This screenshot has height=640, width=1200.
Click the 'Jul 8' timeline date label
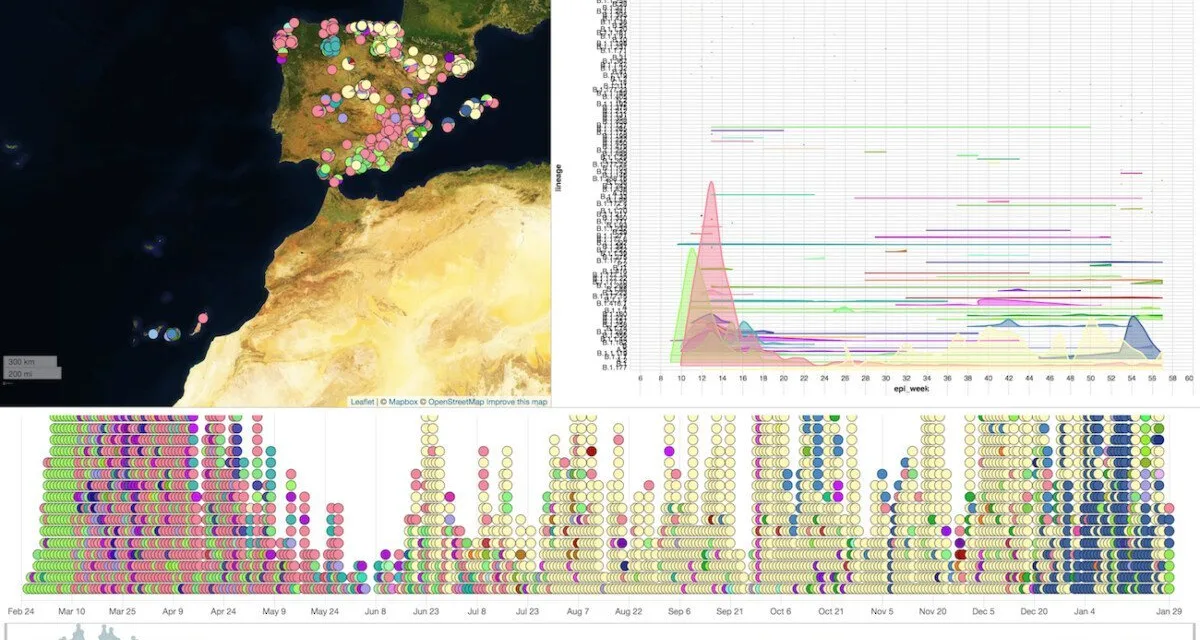(x=477, y=611)
